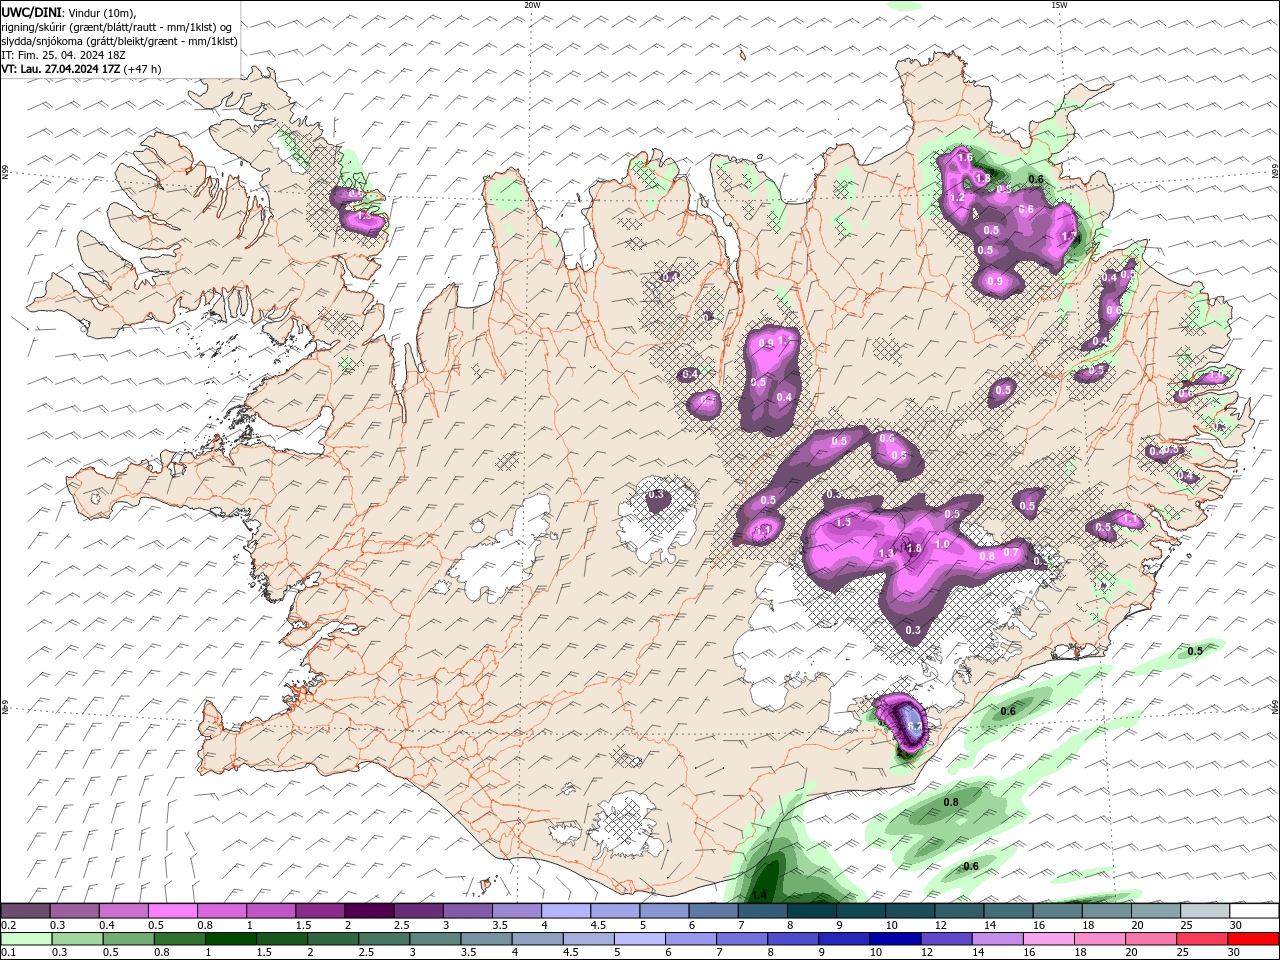This screenshot has width=1280, height=960.
Task: Pick the pale grey top-row swatch between 25 and 30
Action: [x=1204, y=910]
